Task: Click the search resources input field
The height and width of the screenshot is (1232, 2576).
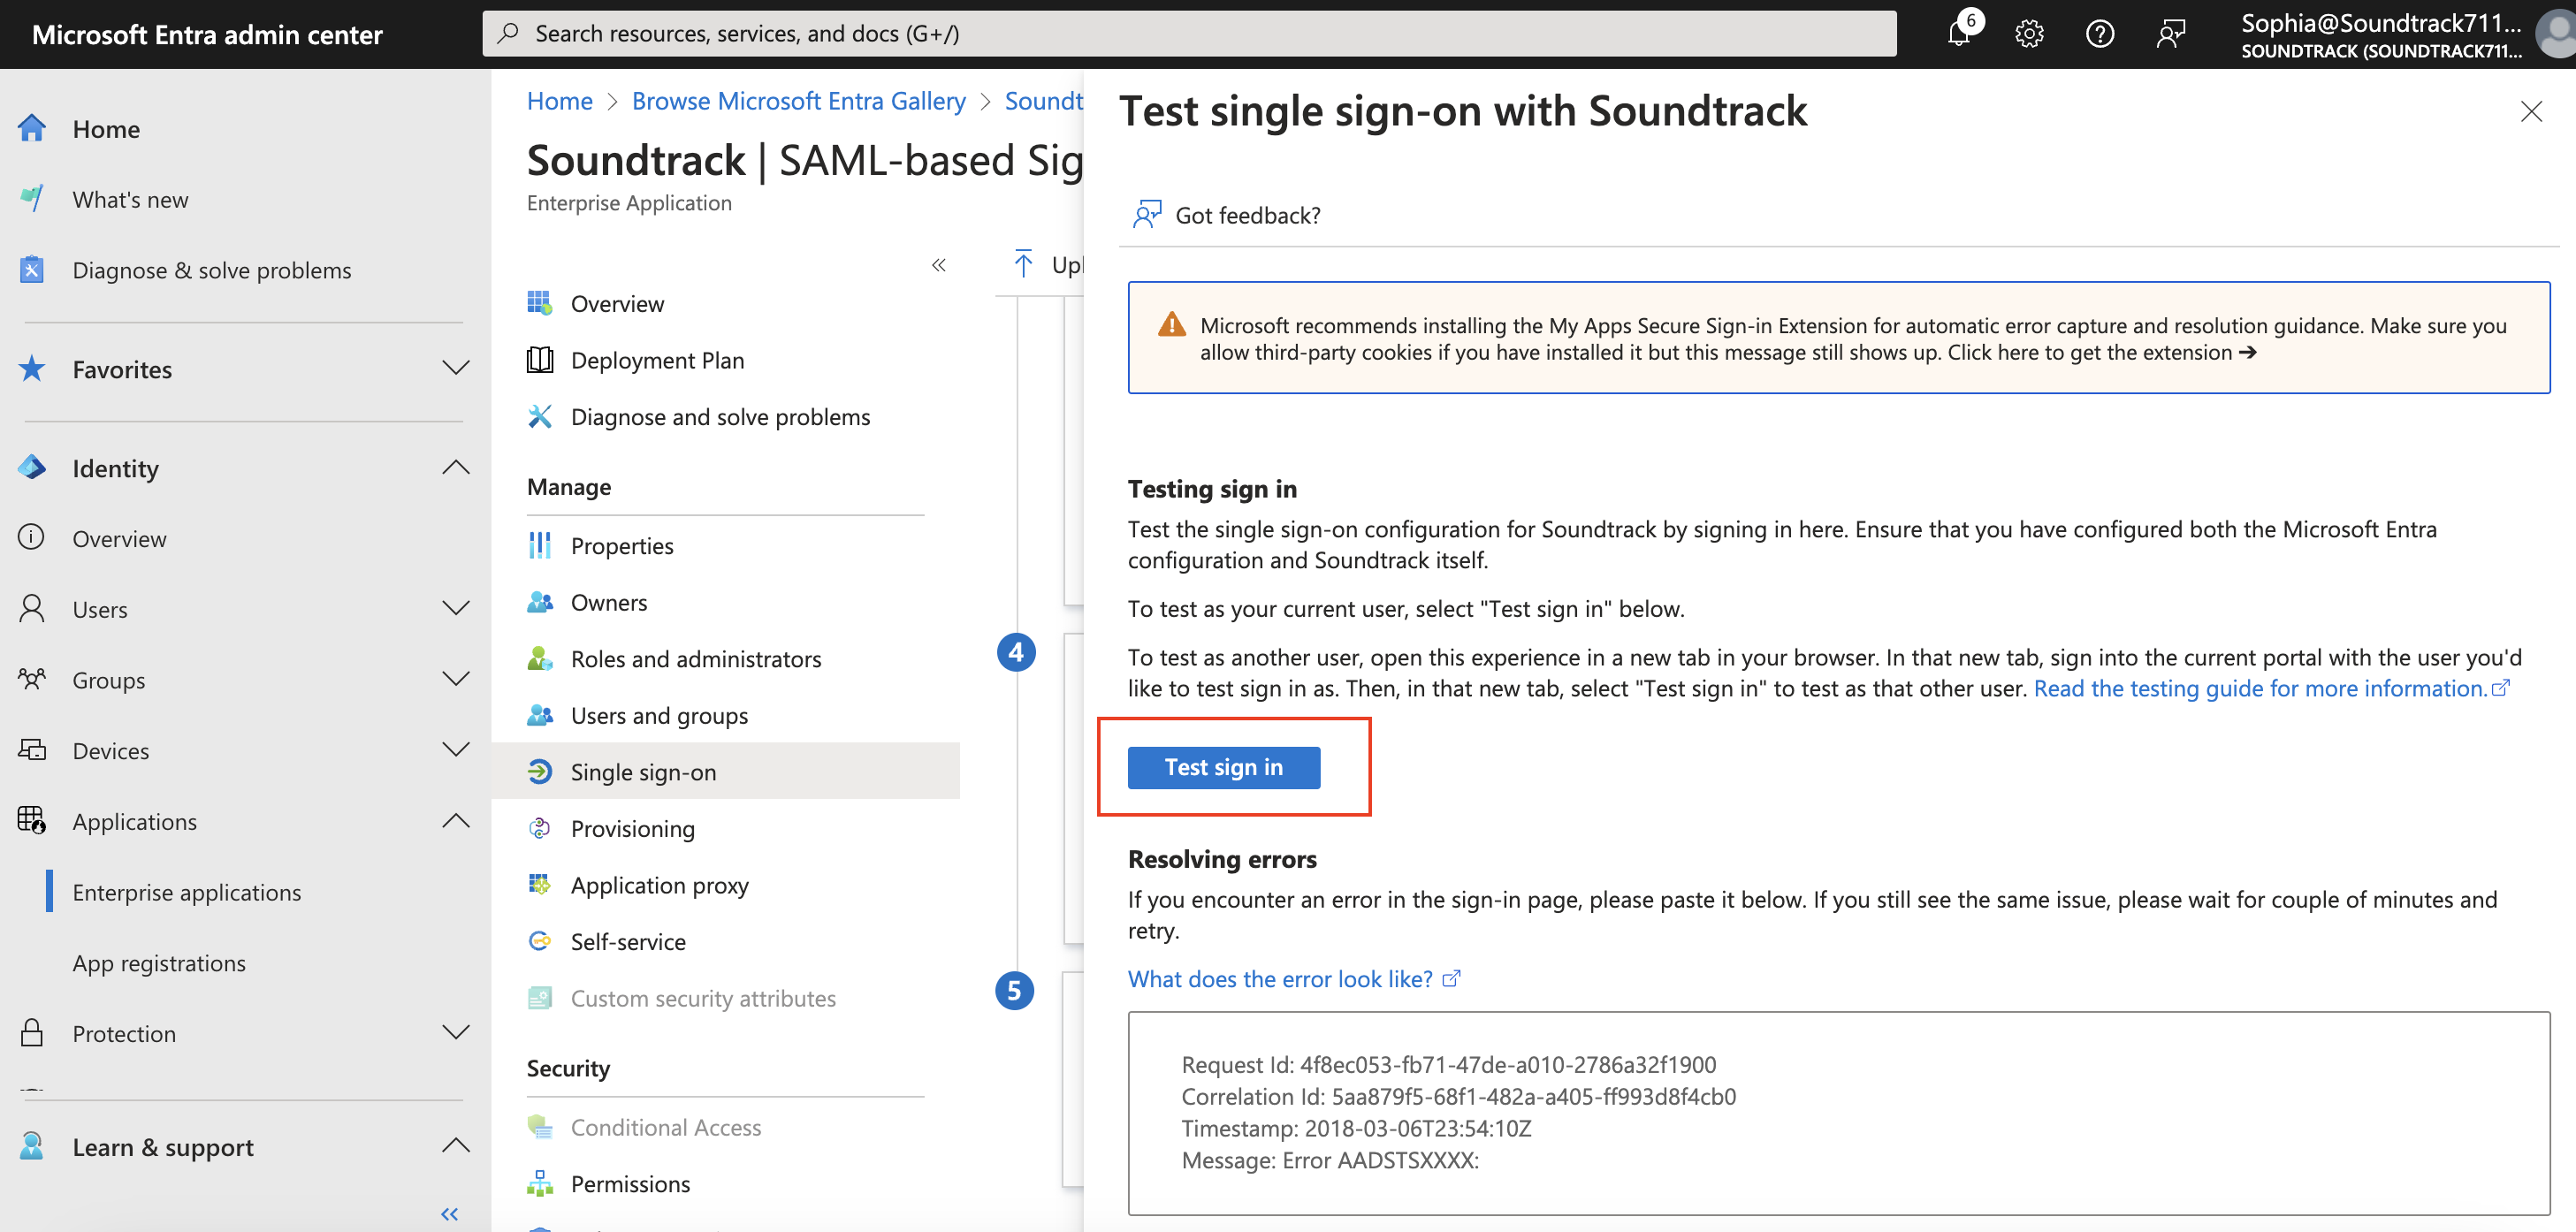Action: click(1189, 33)
